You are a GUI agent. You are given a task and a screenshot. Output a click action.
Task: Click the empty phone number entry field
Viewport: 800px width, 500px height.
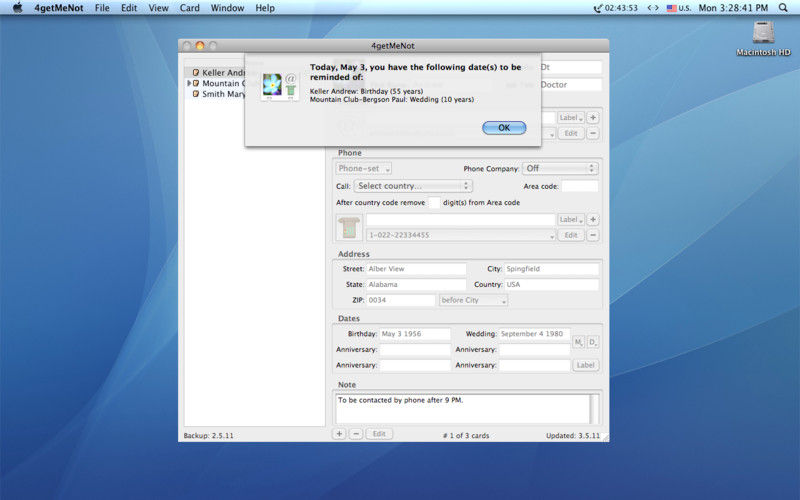click(461, 219)
